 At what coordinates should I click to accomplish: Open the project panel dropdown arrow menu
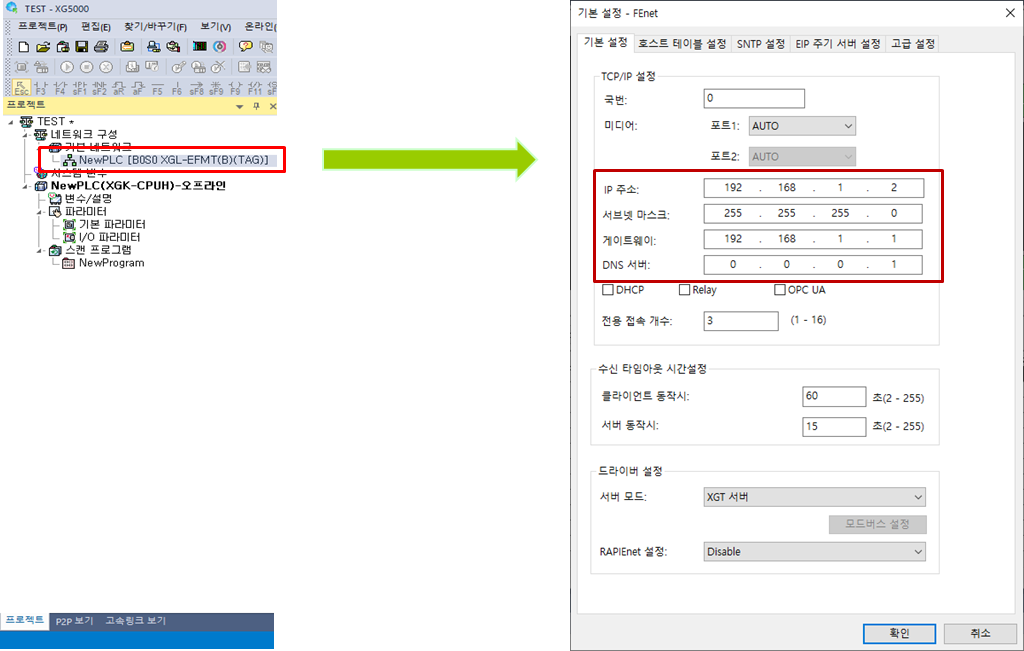239,106
